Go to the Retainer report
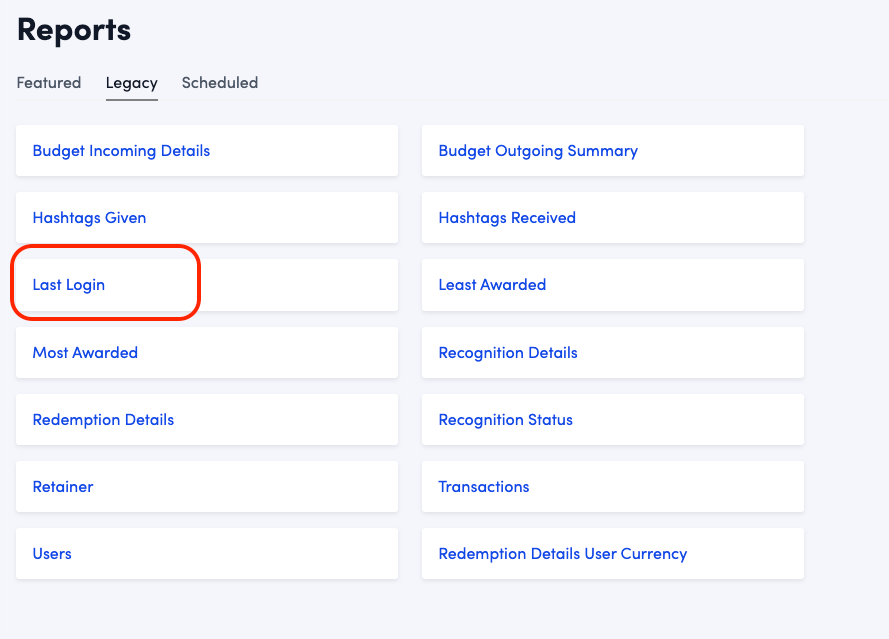 point(63,487)
